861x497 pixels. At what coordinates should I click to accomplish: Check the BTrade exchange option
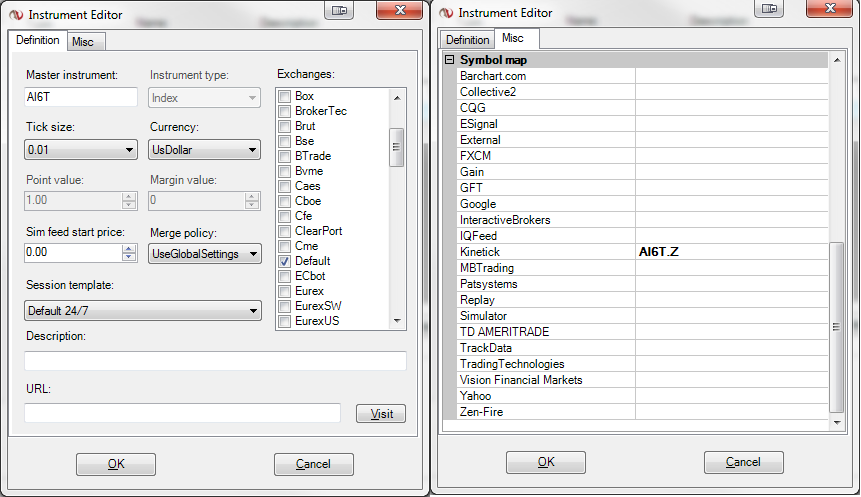point(284,157)
